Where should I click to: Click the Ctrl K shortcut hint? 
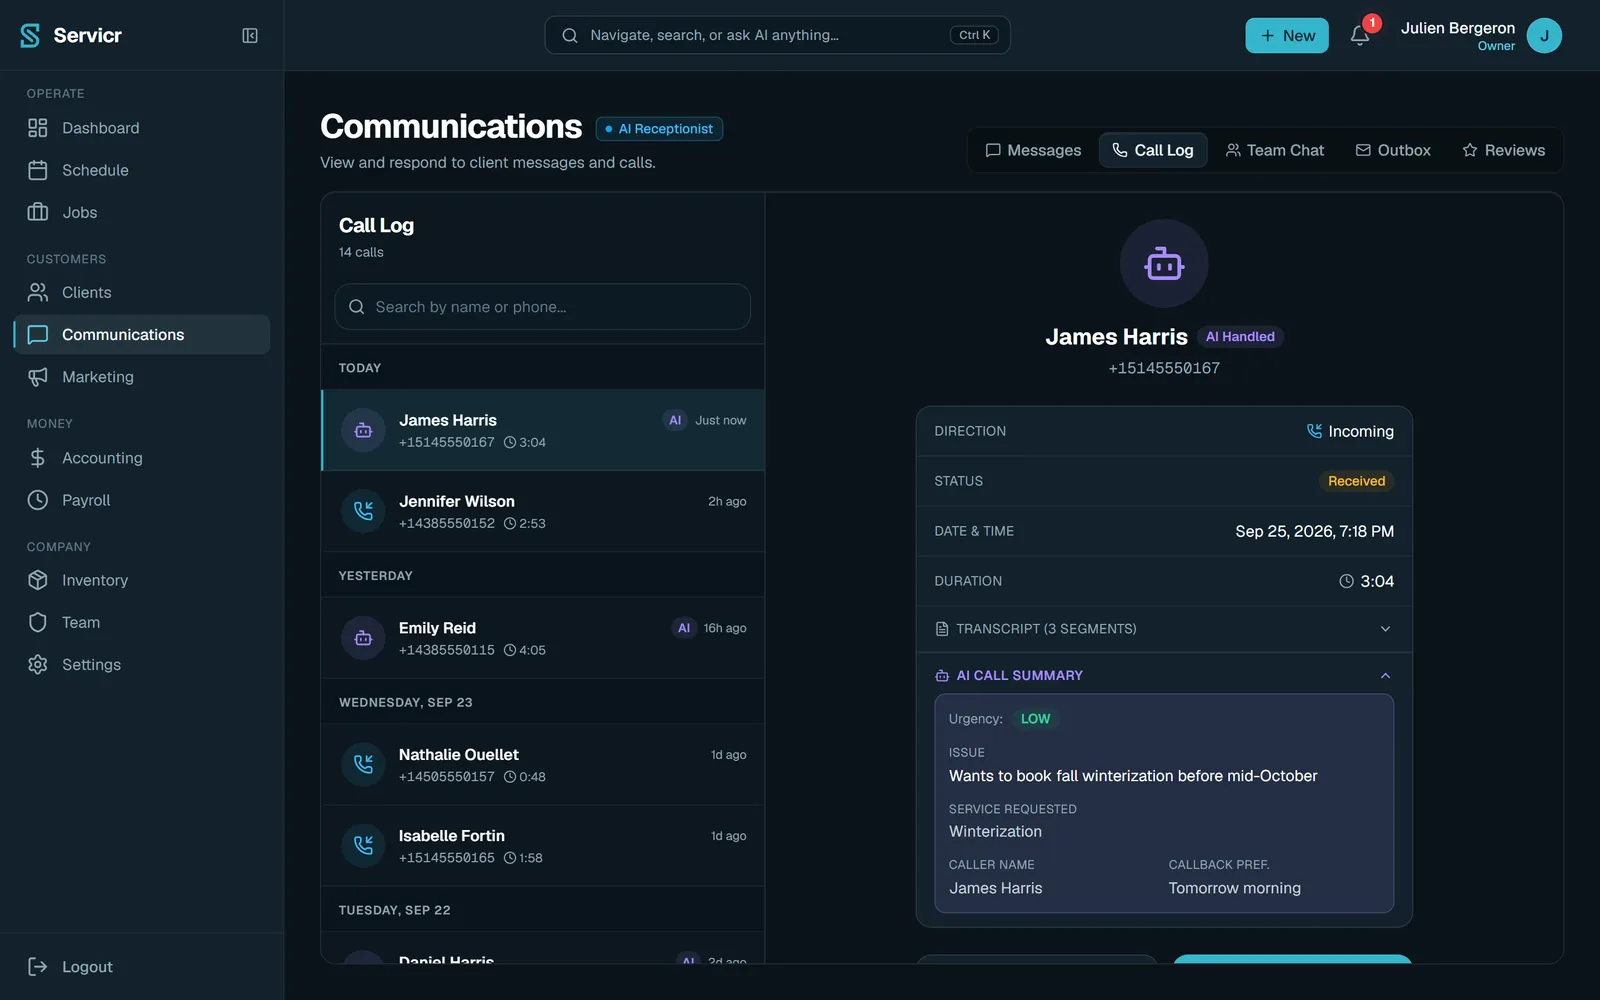click(975, 35)
